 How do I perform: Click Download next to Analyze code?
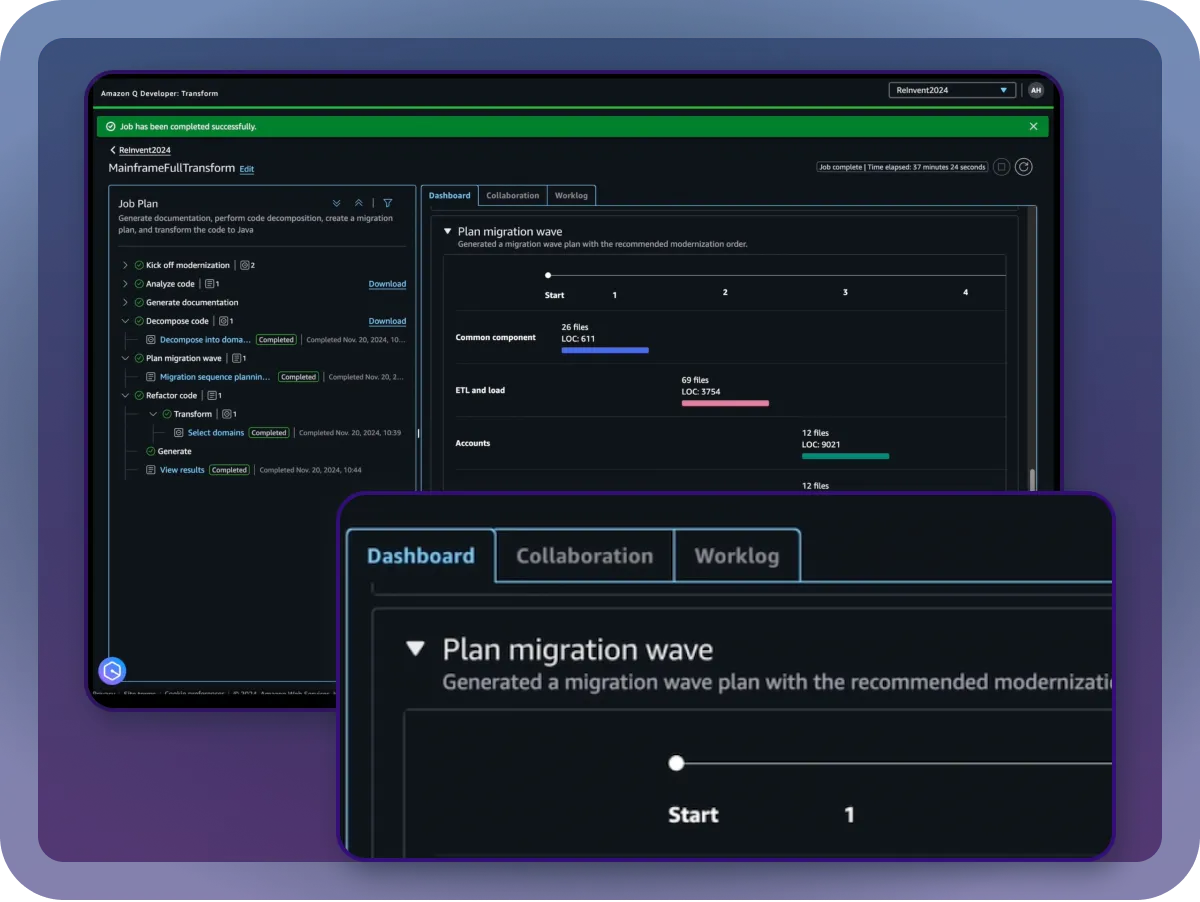tap(387, 283)
